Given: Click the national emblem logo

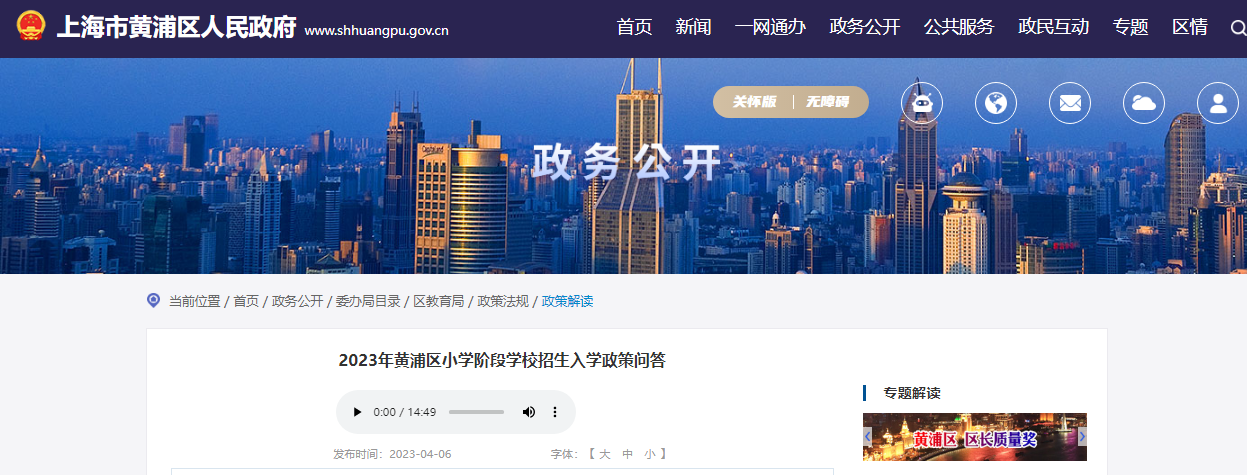Looking at the screenshot, I should (31, 27).
